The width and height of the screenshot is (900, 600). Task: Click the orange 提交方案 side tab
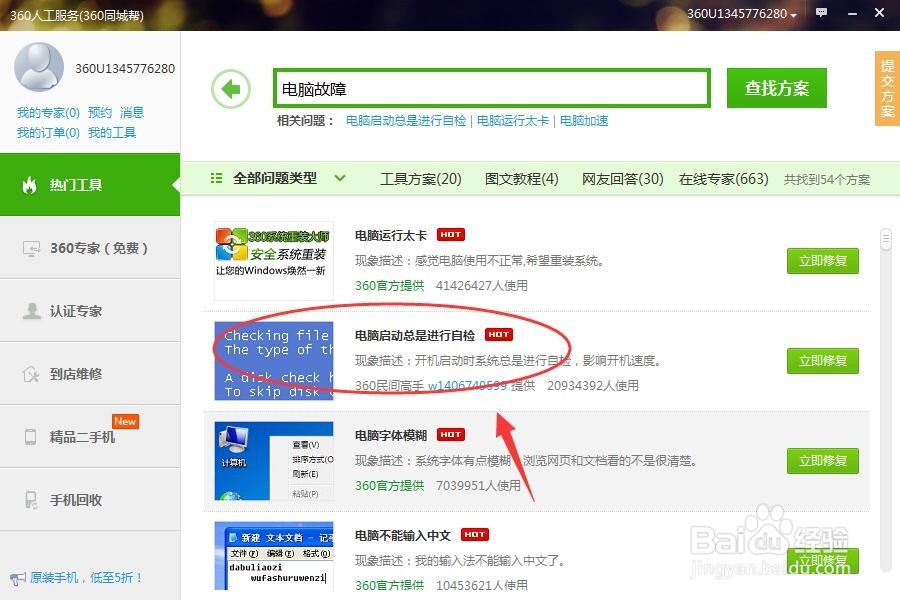click(887, 88)
